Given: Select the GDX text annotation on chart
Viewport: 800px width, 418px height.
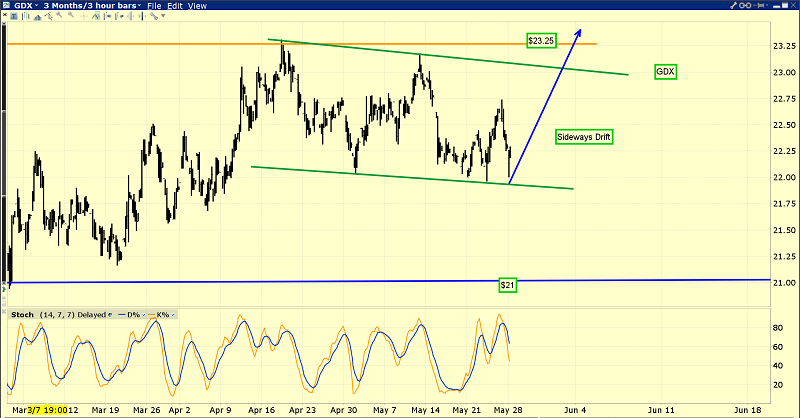Looking at the screenshot, I should pyautogui.click(x=665, y=71).
